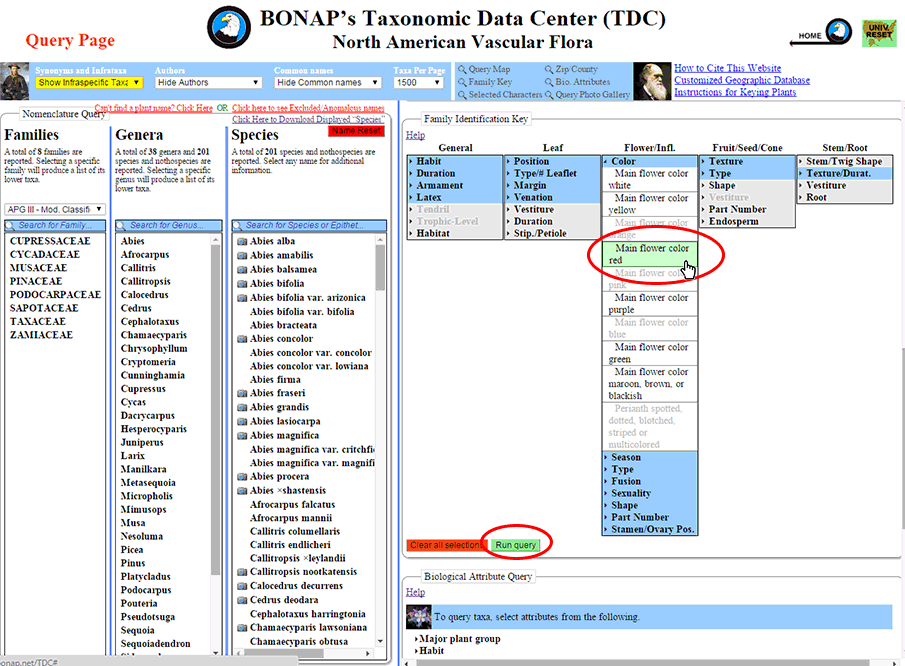Click the UNIV. RESET map icon
The height and width of the screenshot is (666, 905).
click(x=878, y=33)
